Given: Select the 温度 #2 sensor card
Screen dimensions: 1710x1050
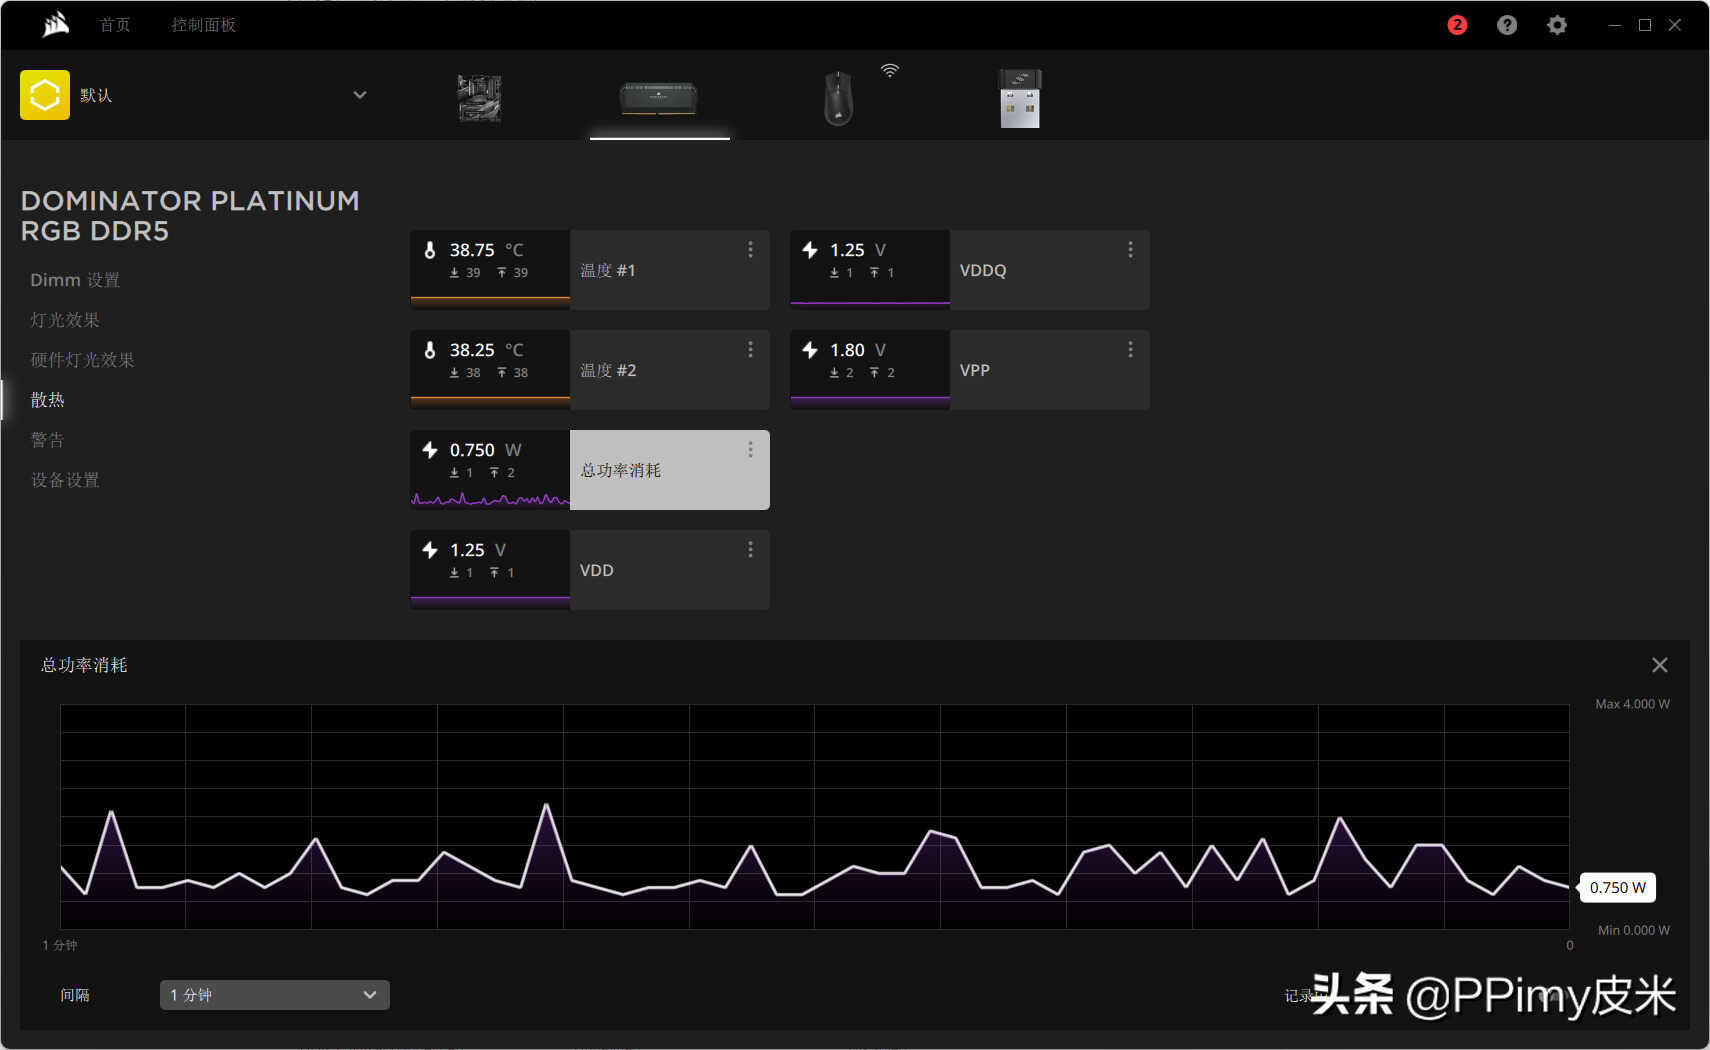Looking at the screenshot, I should click(x=590, y=370).
